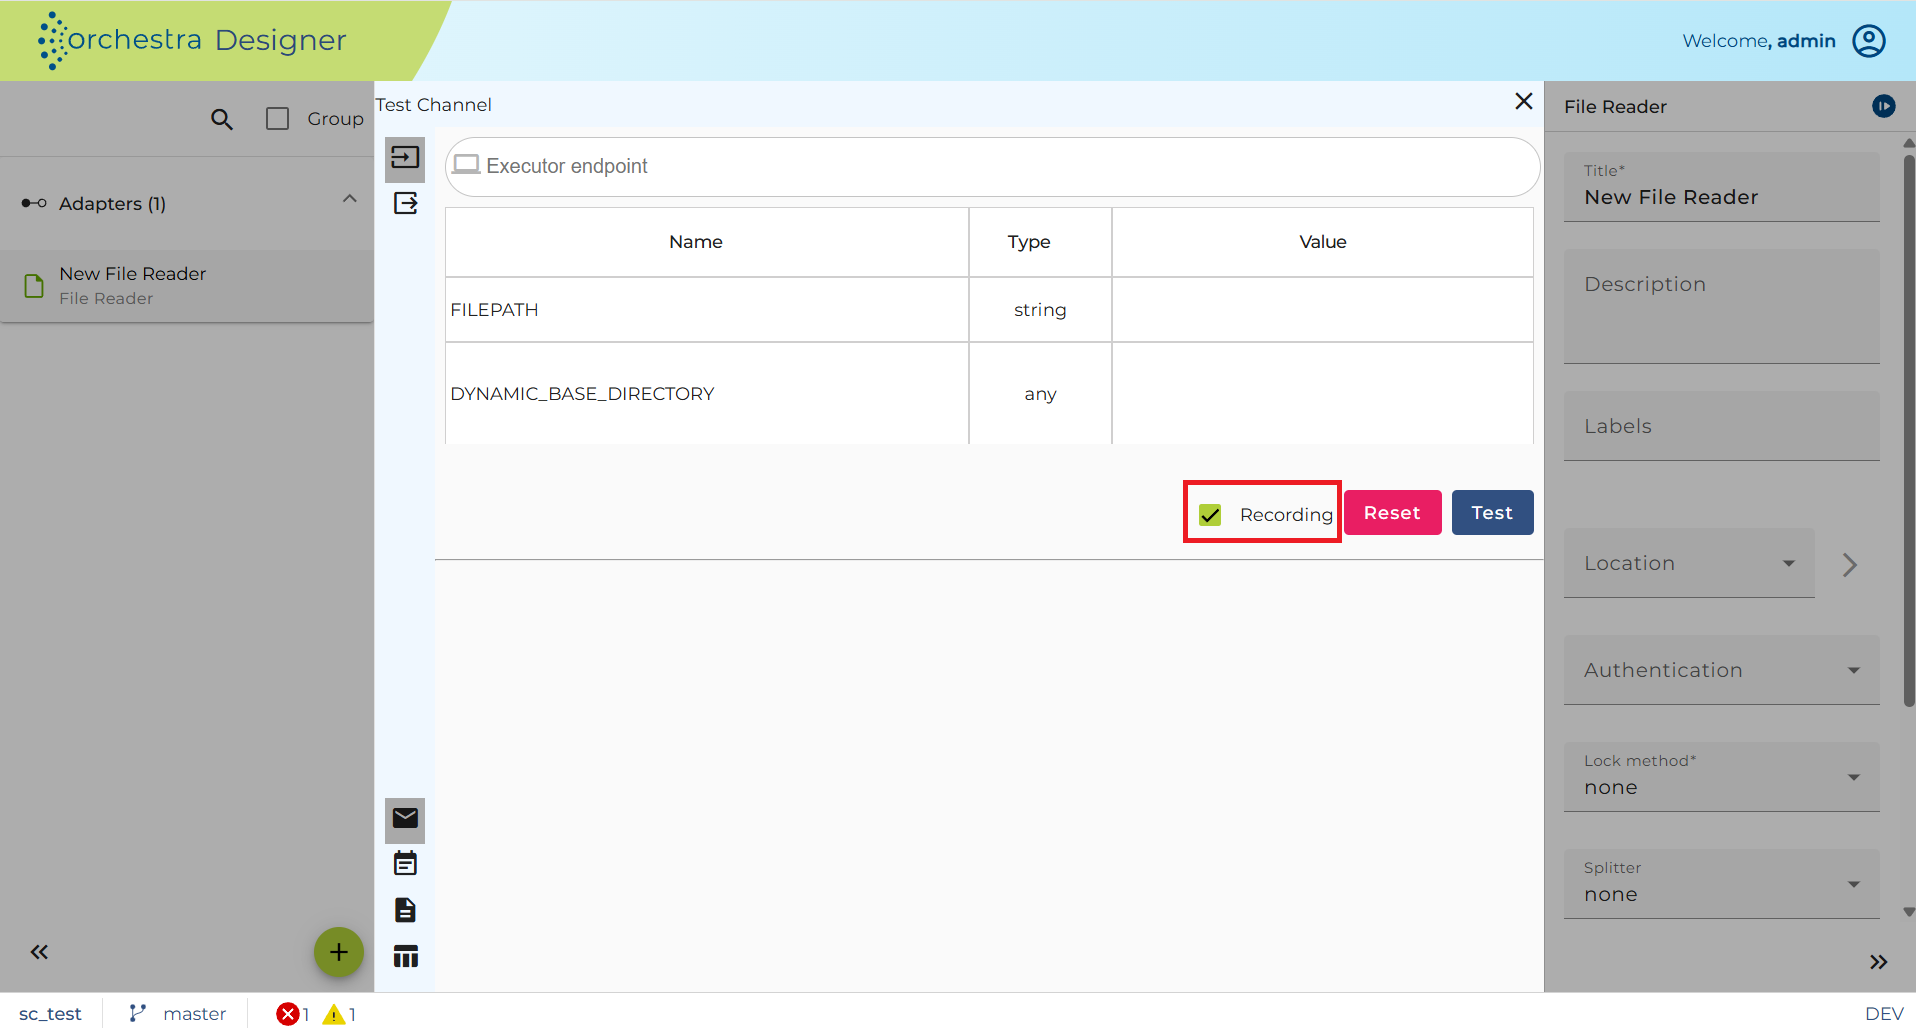The width and height of the screenshot is (1916, 1031).
Task: Open the admin user profile icon
Action: (x=1869, y=41)
